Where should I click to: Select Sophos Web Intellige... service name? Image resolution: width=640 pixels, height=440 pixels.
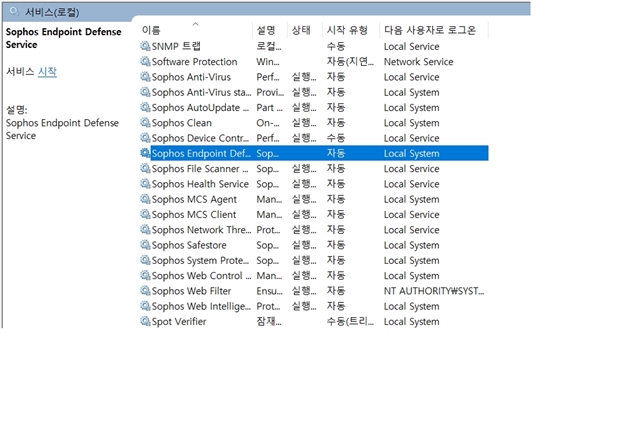pyautogui.click(x=201, y=307)
